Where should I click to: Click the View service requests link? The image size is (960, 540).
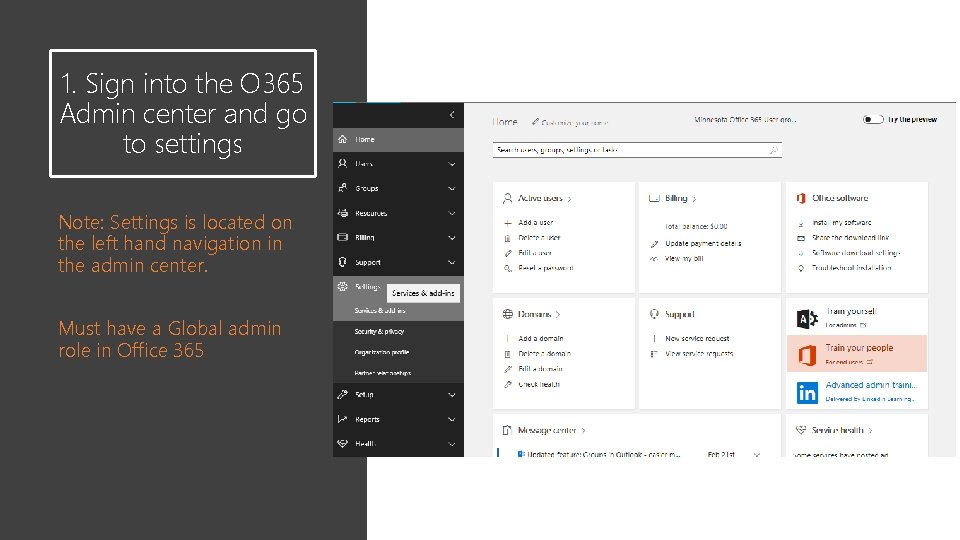pos(699,354)
